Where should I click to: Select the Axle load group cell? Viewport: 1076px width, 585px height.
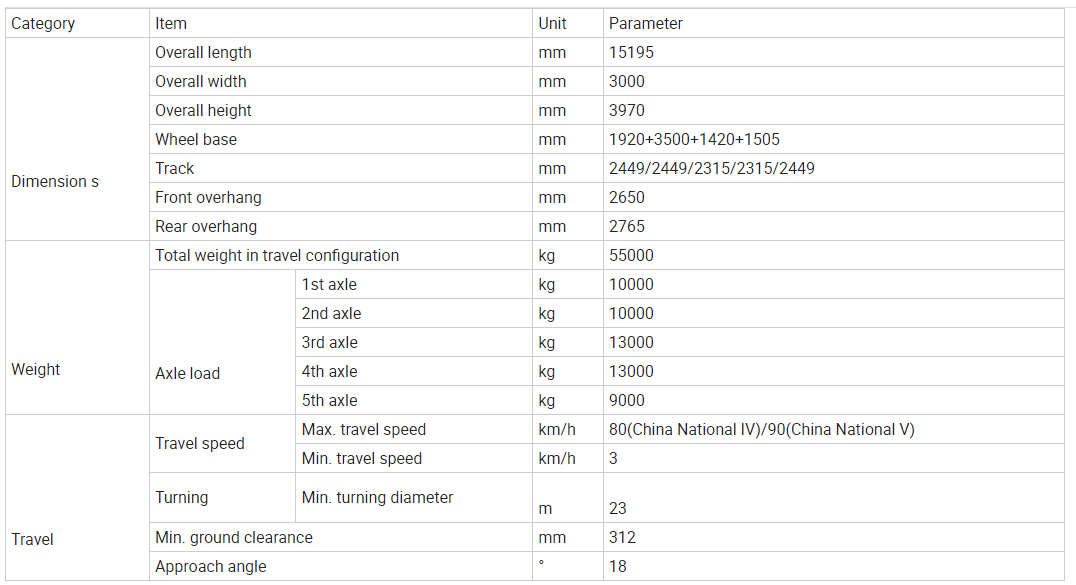[188, 373]
